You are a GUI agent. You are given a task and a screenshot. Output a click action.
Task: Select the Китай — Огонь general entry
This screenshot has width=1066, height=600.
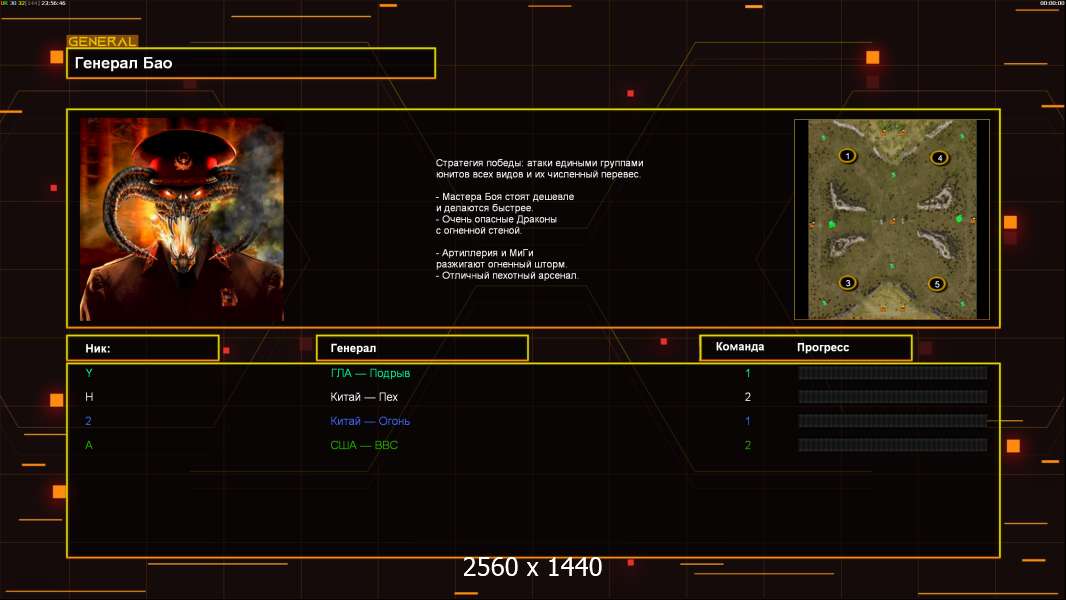(370, 421)
